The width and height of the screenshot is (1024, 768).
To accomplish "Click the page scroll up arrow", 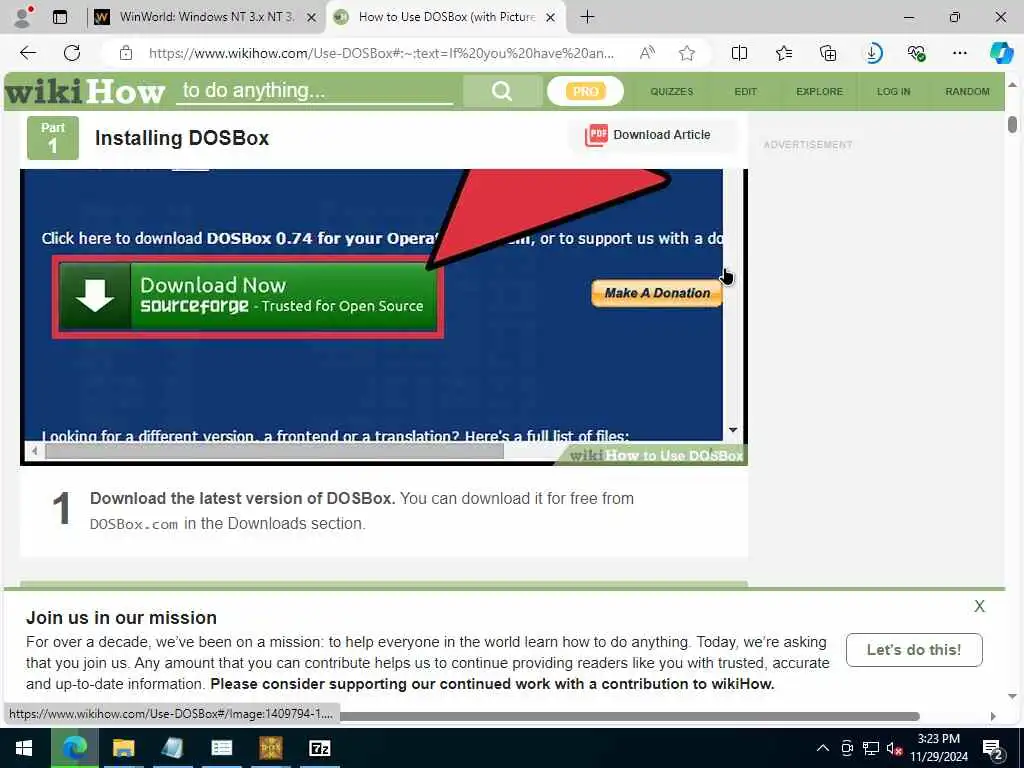I will coord(1012,85).
